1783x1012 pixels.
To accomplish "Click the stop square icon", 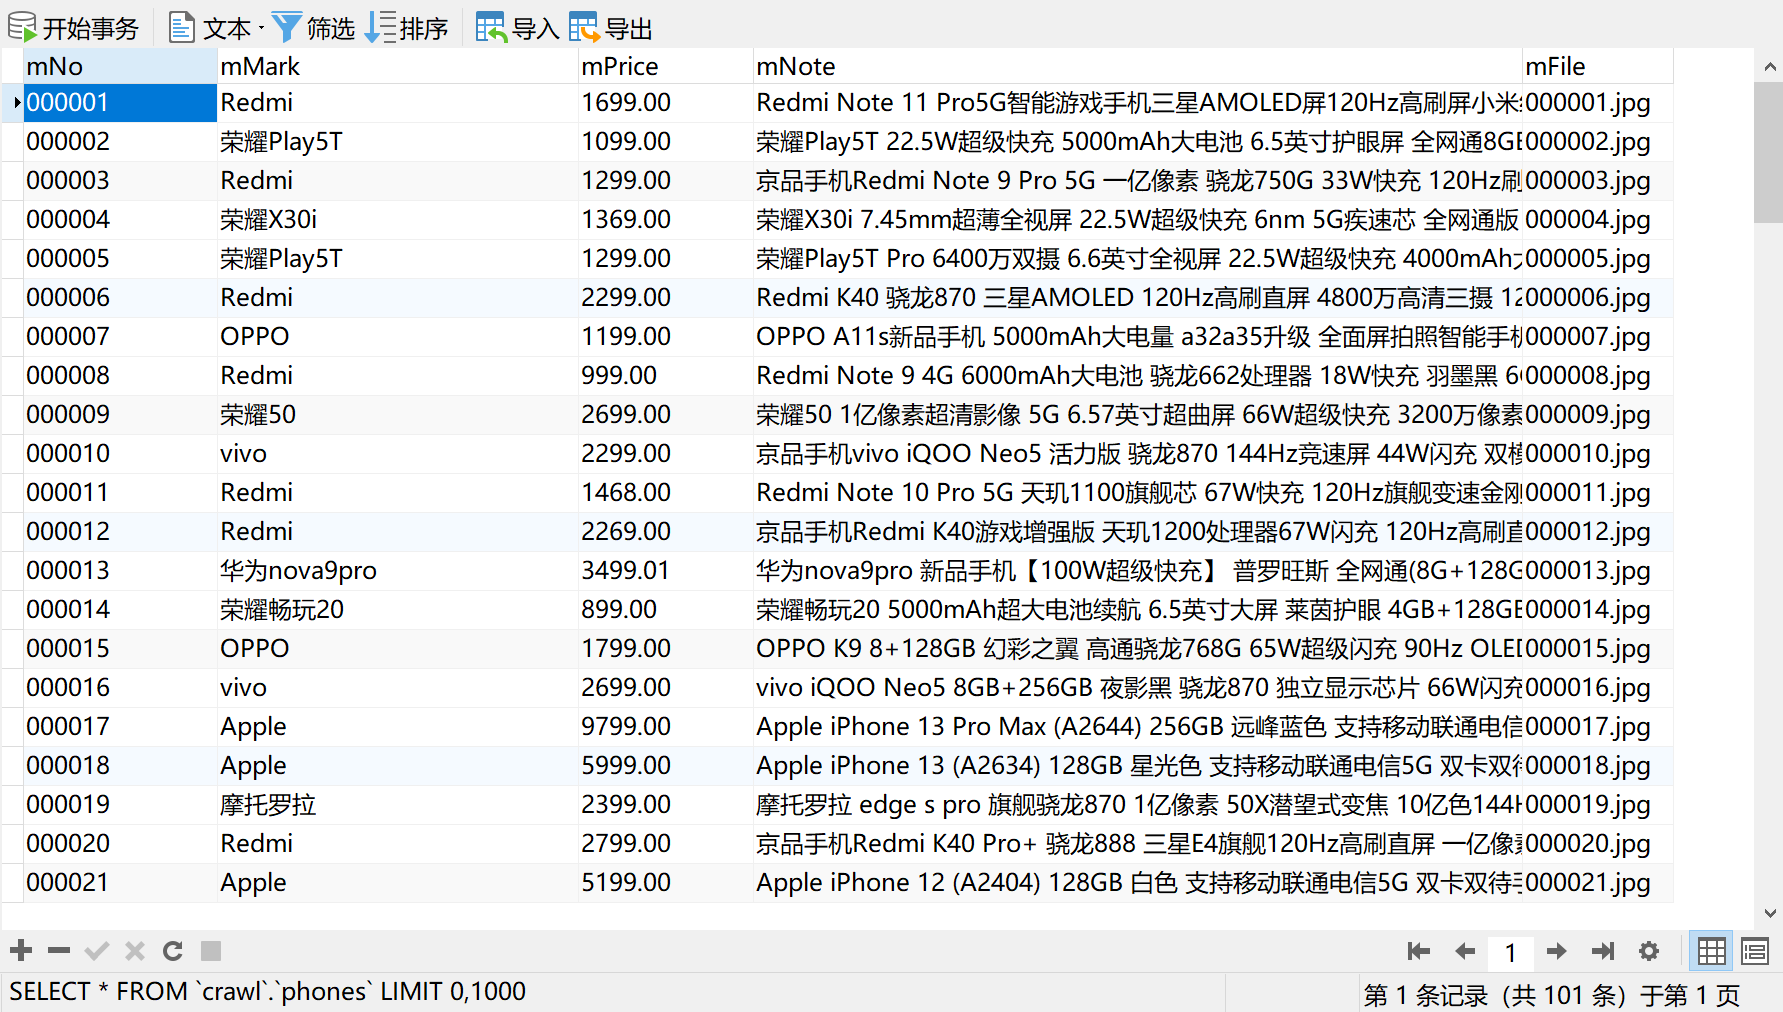I will coord(210,951).
